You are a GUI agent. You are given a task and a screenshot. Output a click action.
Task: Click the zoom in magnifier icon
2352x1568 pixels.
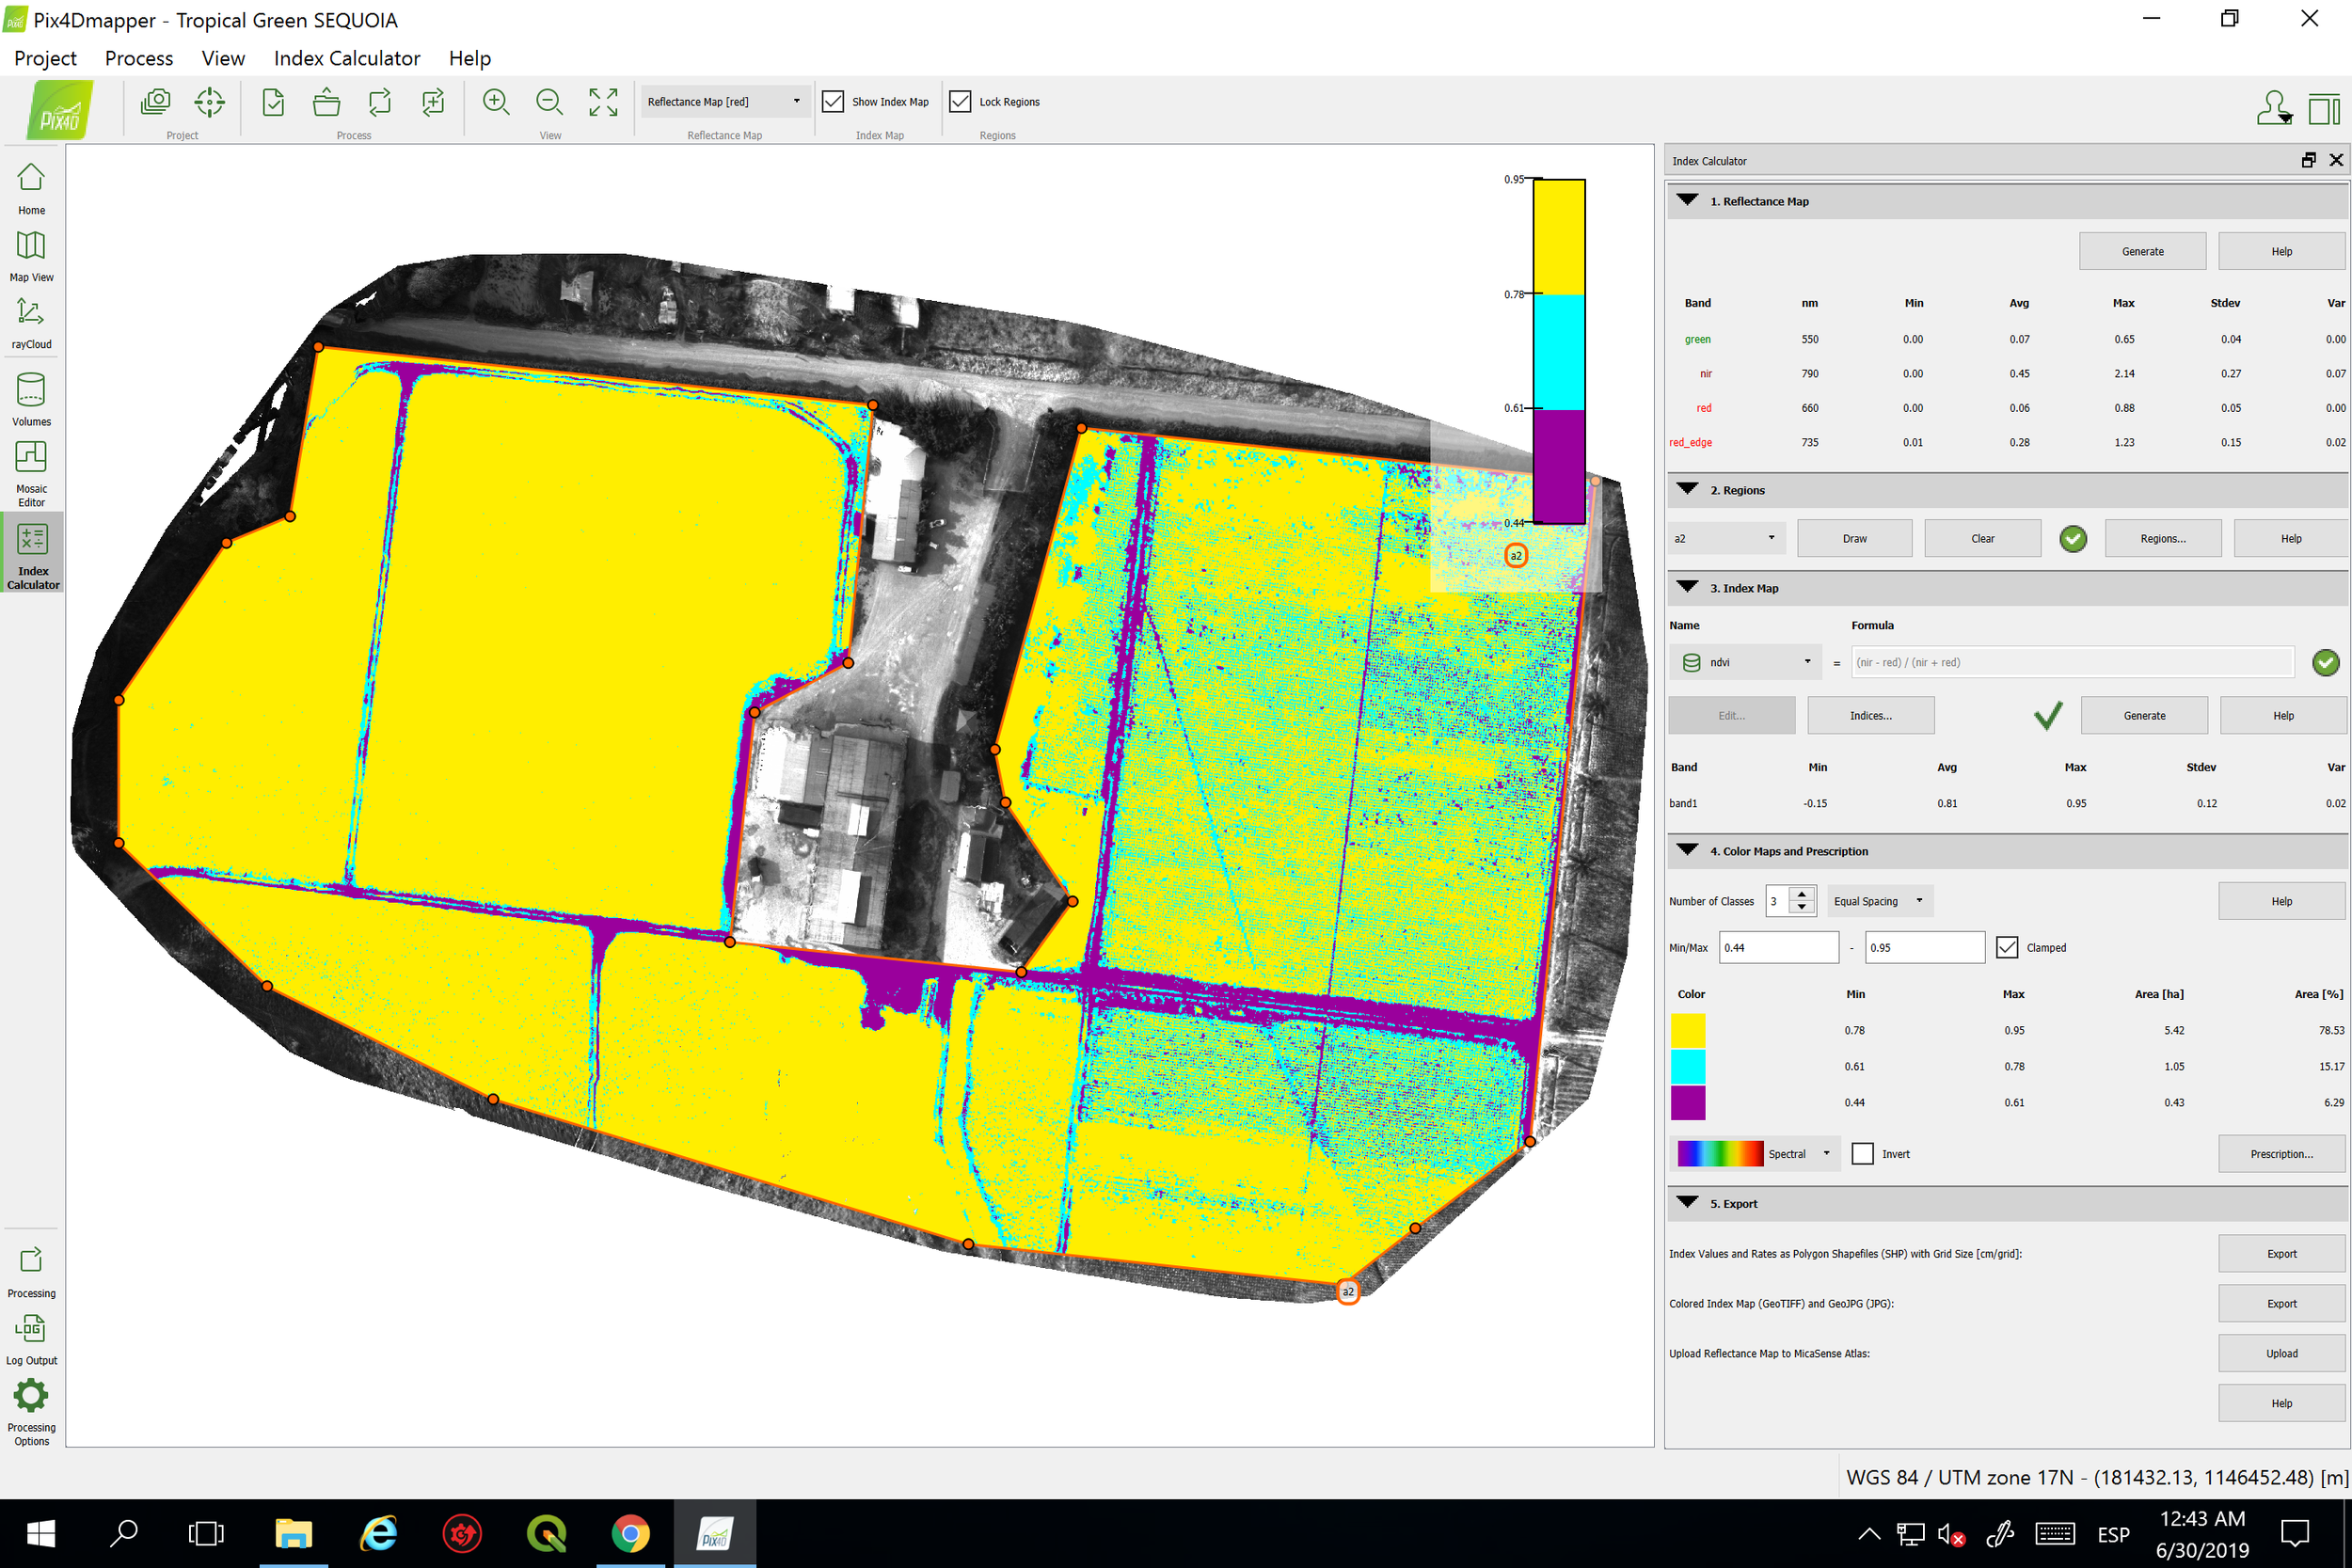click(x=496, y=102)
